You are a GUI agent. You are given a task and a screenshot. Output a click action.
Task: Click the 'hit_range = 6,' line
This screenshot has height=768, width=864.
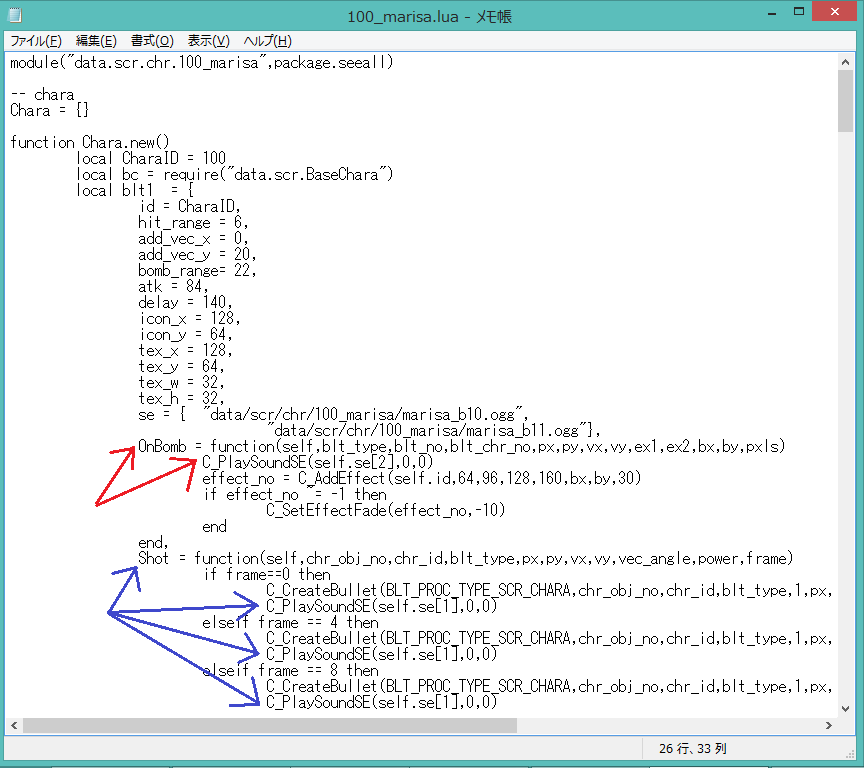pos(193,222)
